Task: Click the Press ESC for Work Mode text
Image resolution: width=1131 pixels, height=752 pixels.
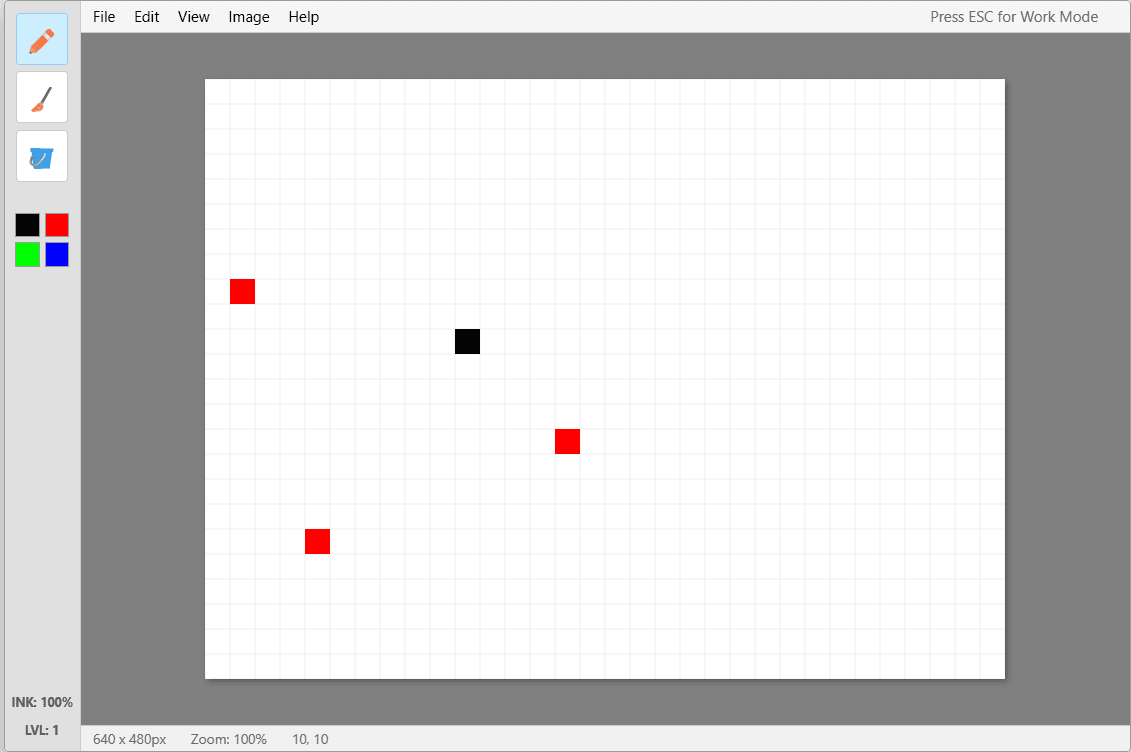Action: tap(1014, 17)
